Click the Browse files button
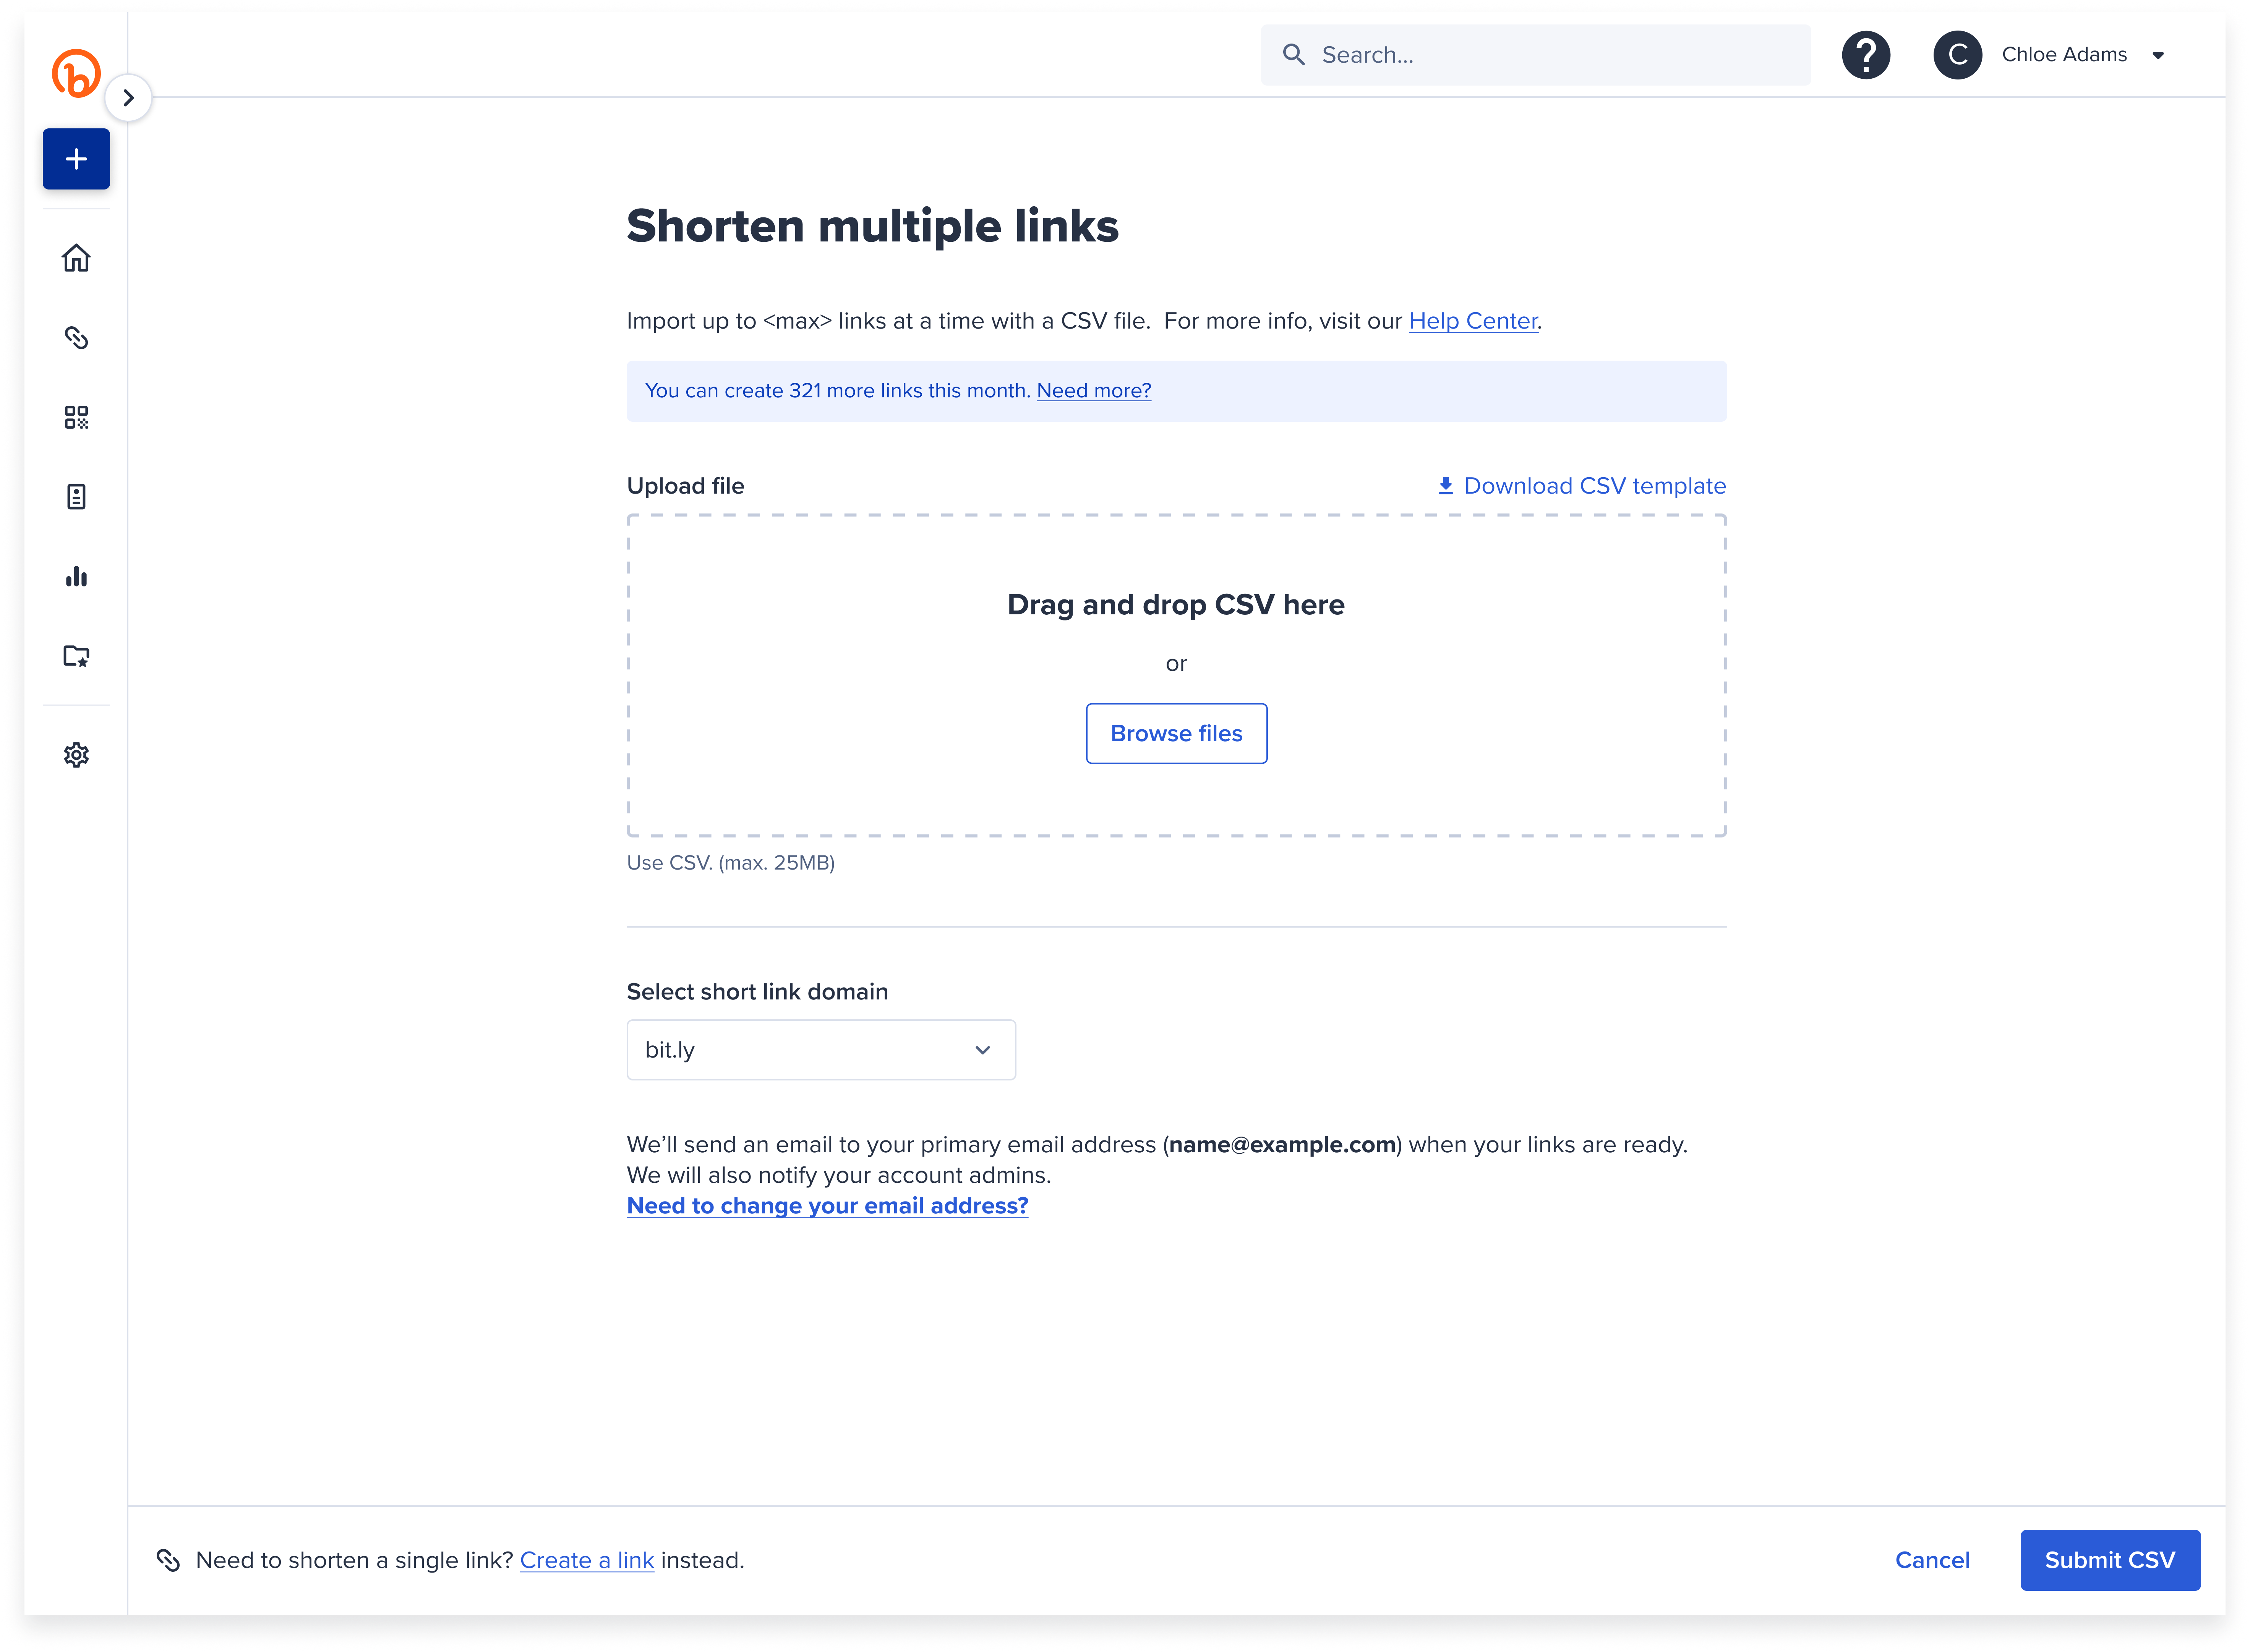Screen dimensions: 2250x1652 coord(1176,733)
